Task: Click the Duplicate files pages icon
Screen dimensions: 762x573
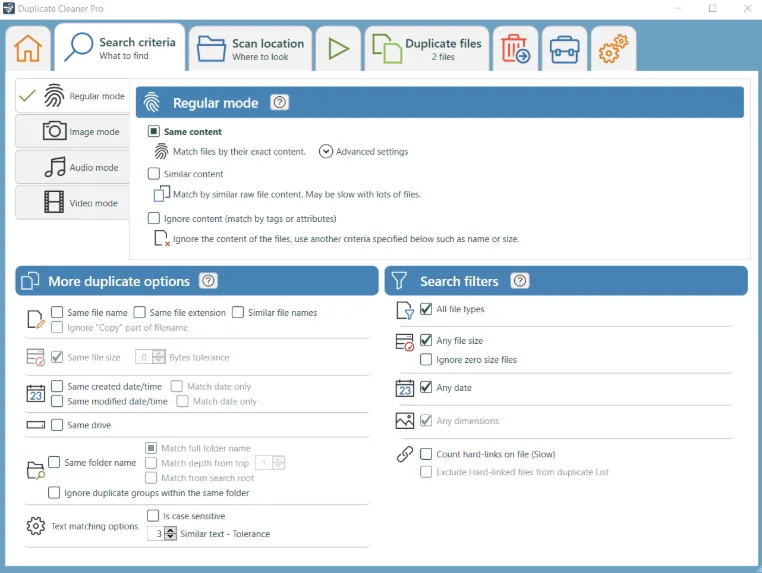Action: coord(387,49)
